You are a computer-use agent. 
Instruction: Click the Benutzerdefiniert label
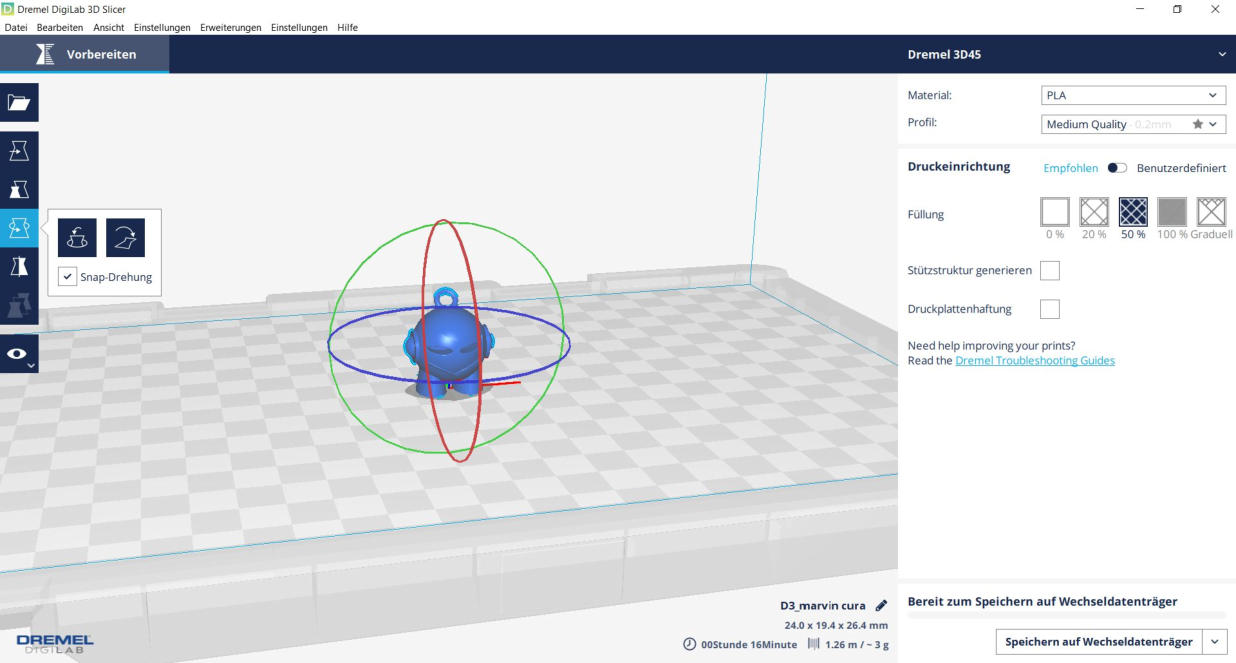(1181, 168)
